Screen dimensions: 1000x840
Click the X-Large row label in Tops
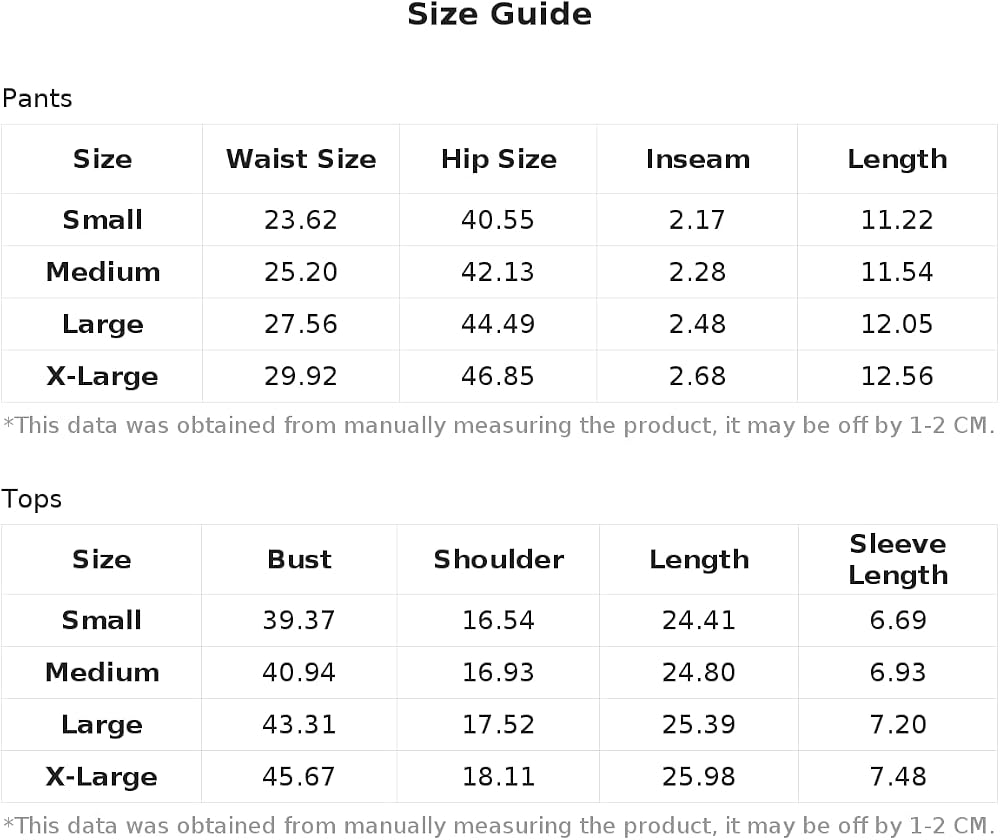(101, 777)
